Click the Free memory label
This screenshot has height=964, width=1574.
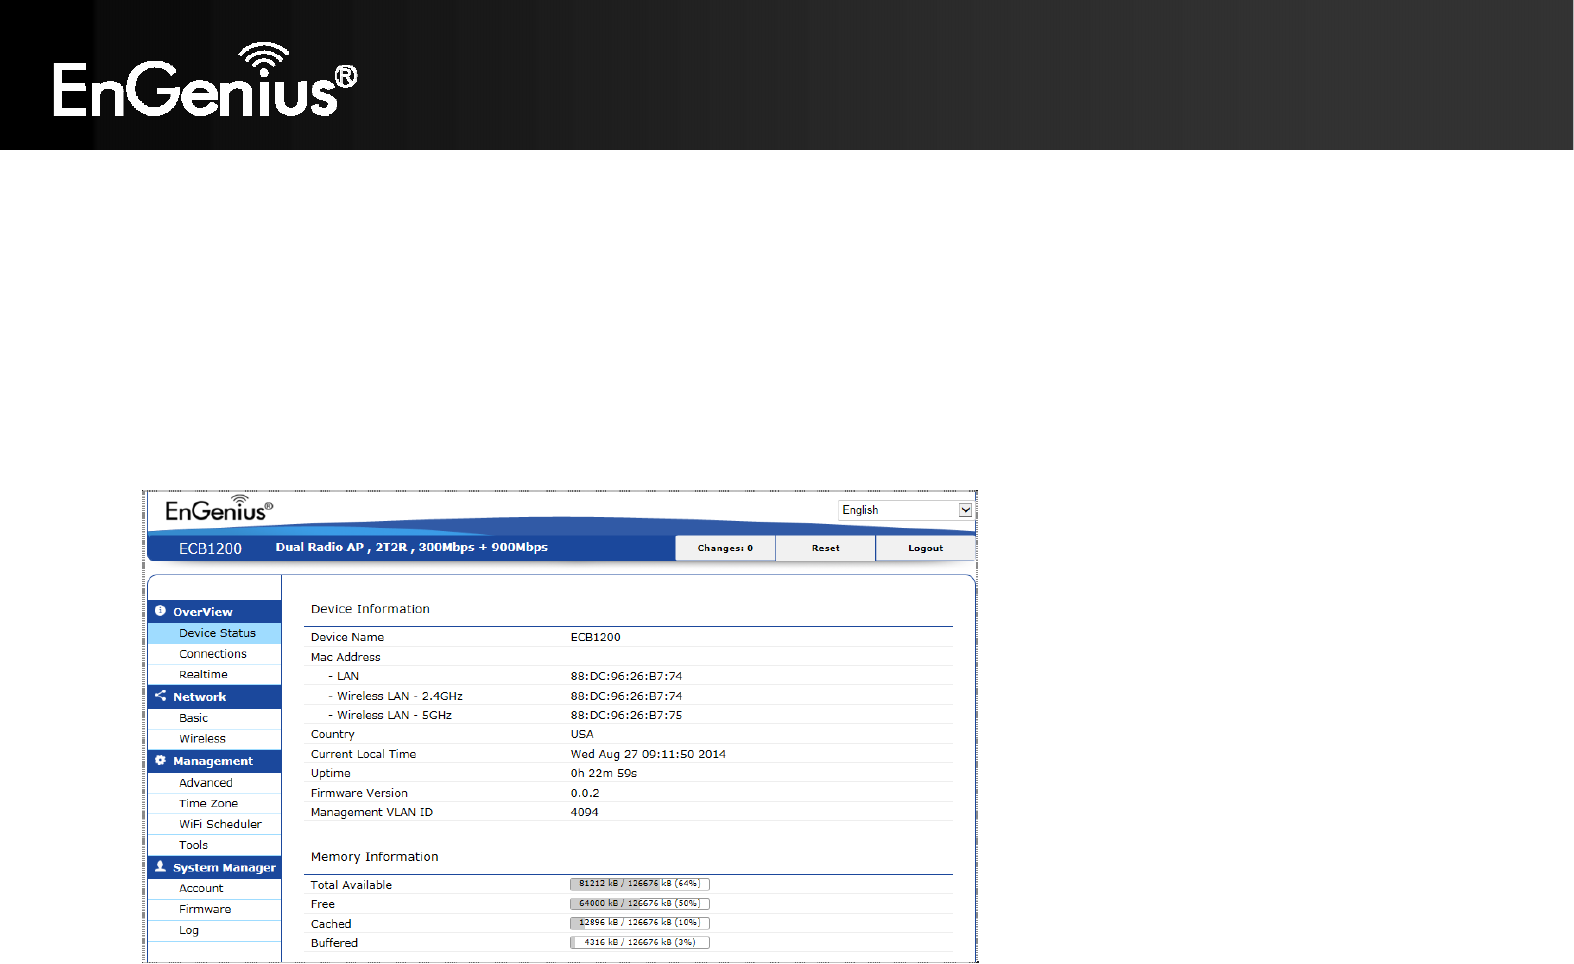(323, 904)
